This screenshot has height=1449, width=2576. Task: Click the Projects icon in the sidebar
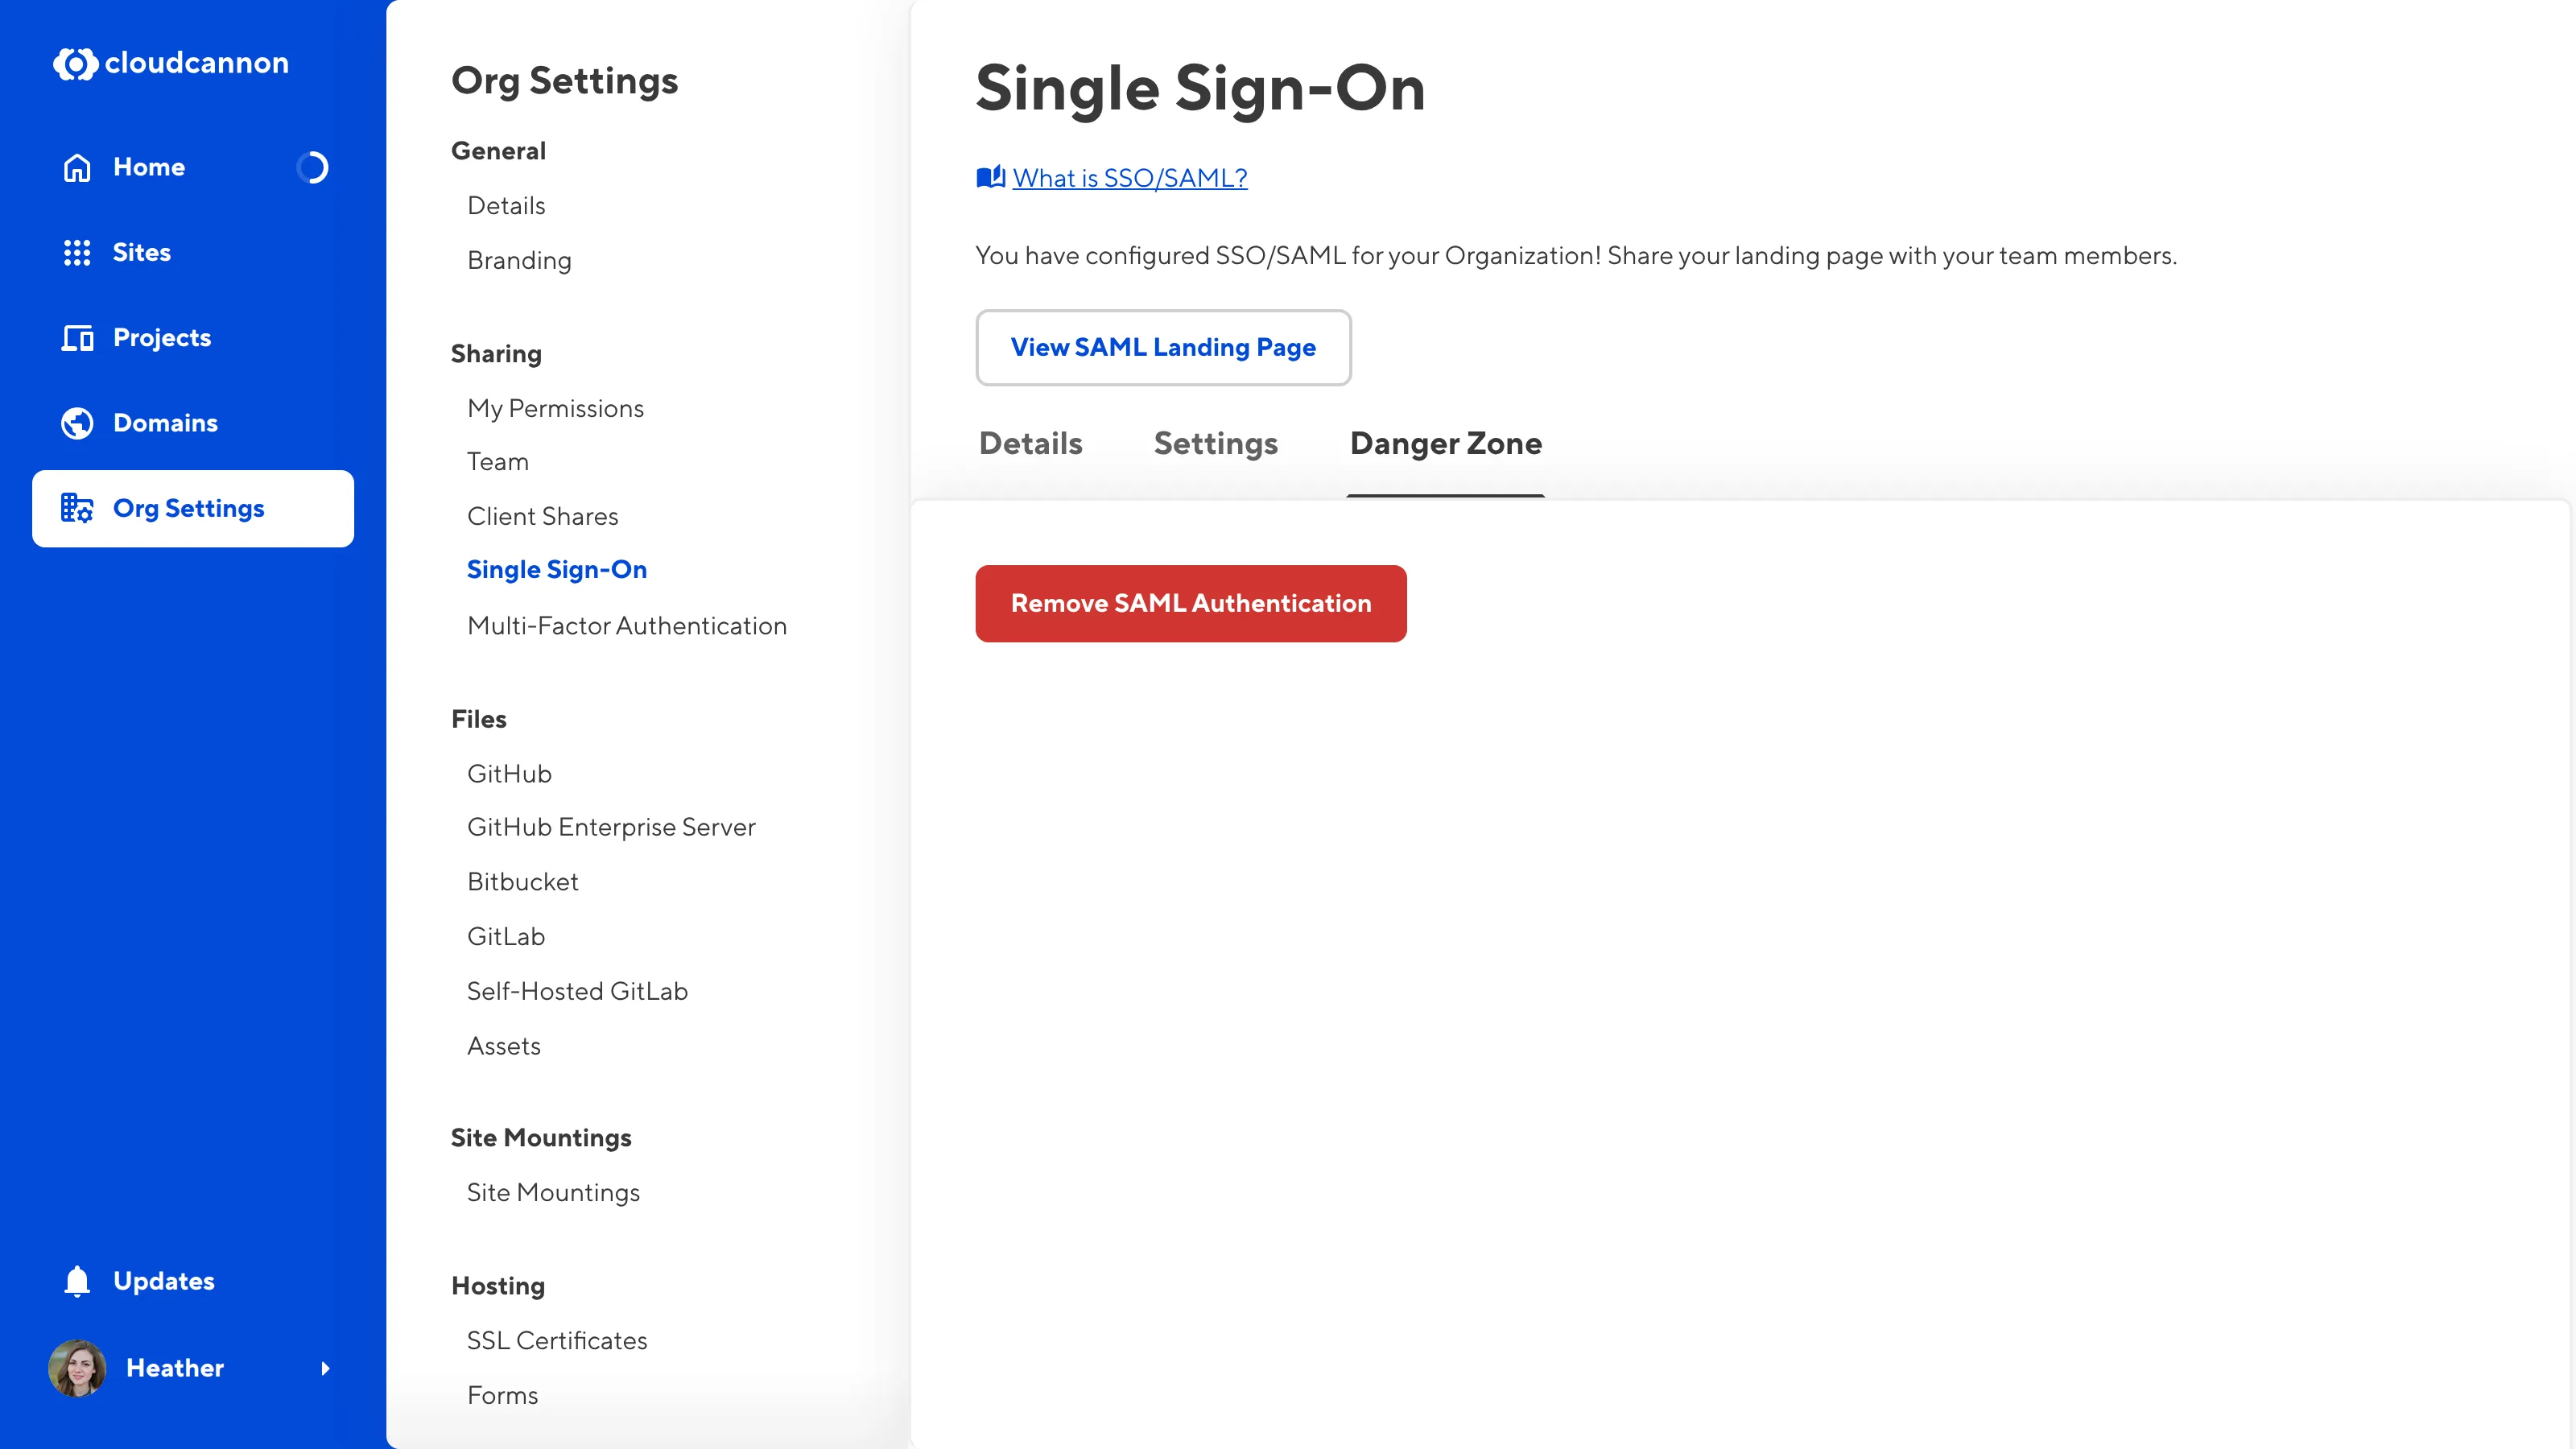tap(77, 337)
